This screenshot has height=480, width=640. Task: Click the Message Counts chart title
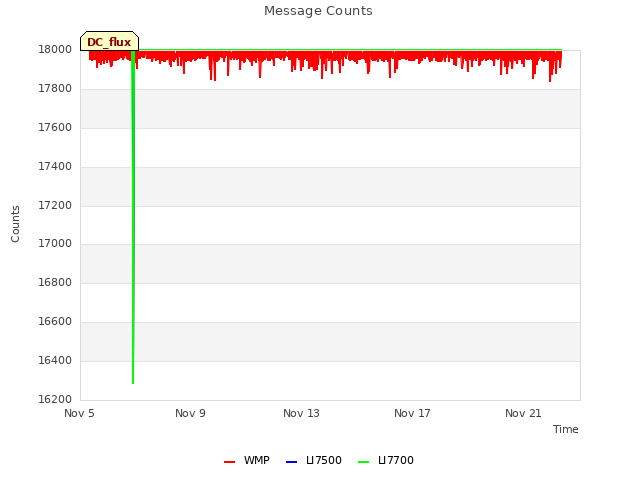point(318,11)
